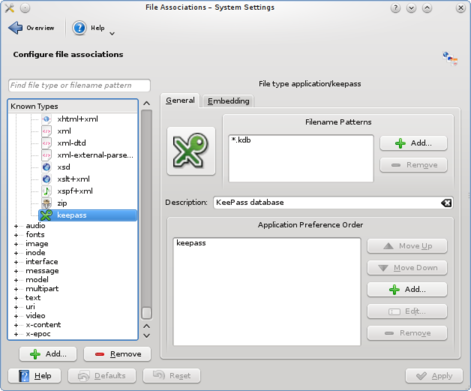Click the large KeePass file type icon

[191, 151]
